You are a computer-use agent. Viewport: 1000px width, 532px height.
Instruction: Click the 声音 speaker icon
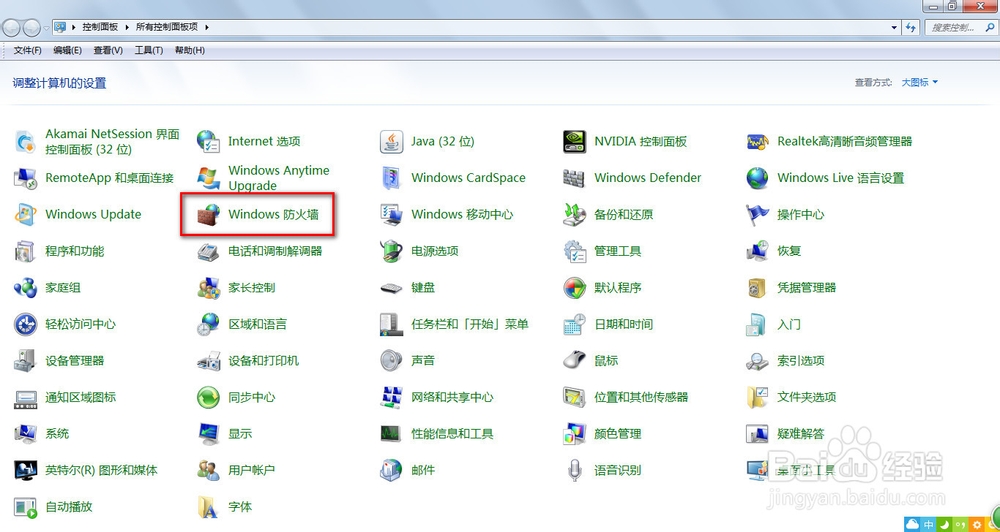coord(392,361)
